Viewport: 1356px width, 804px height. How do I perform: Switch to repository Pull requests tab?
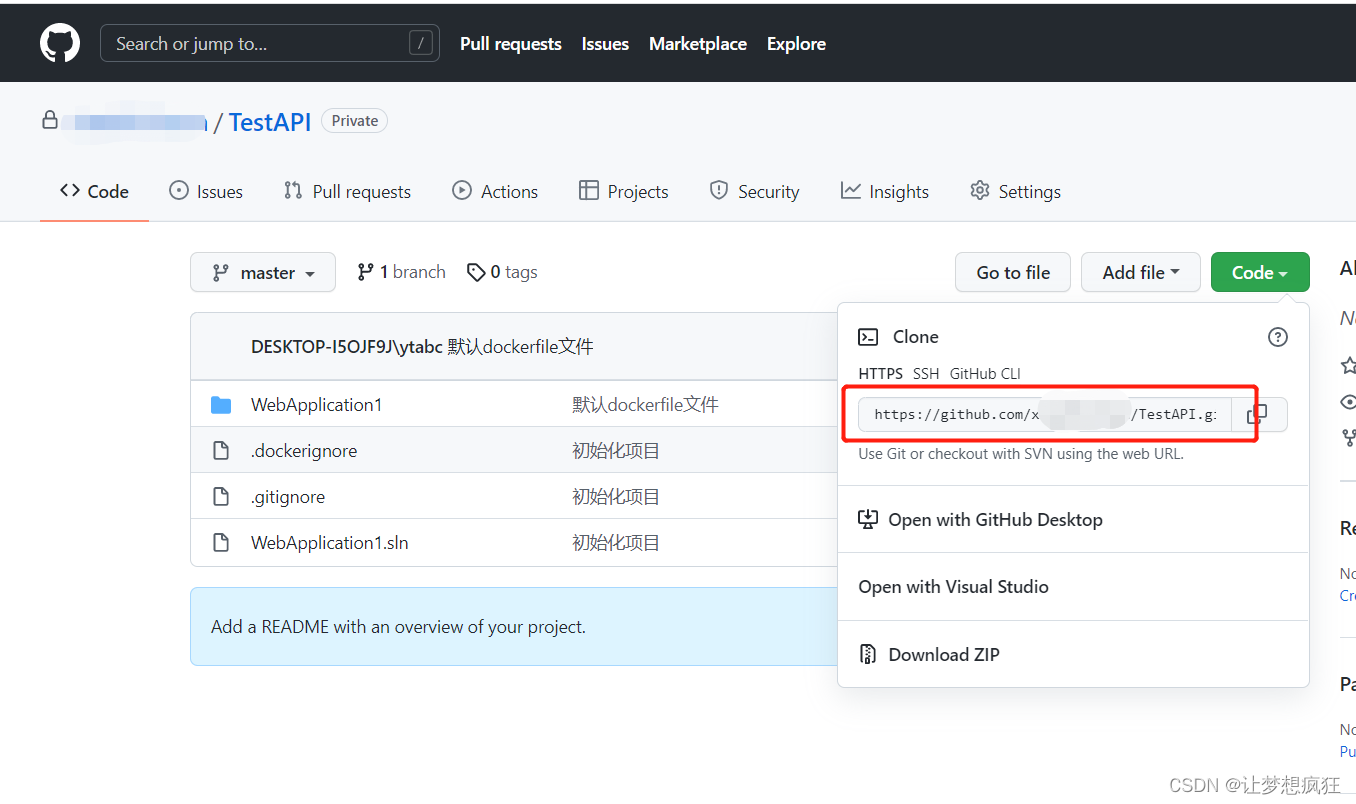(347, 191)
